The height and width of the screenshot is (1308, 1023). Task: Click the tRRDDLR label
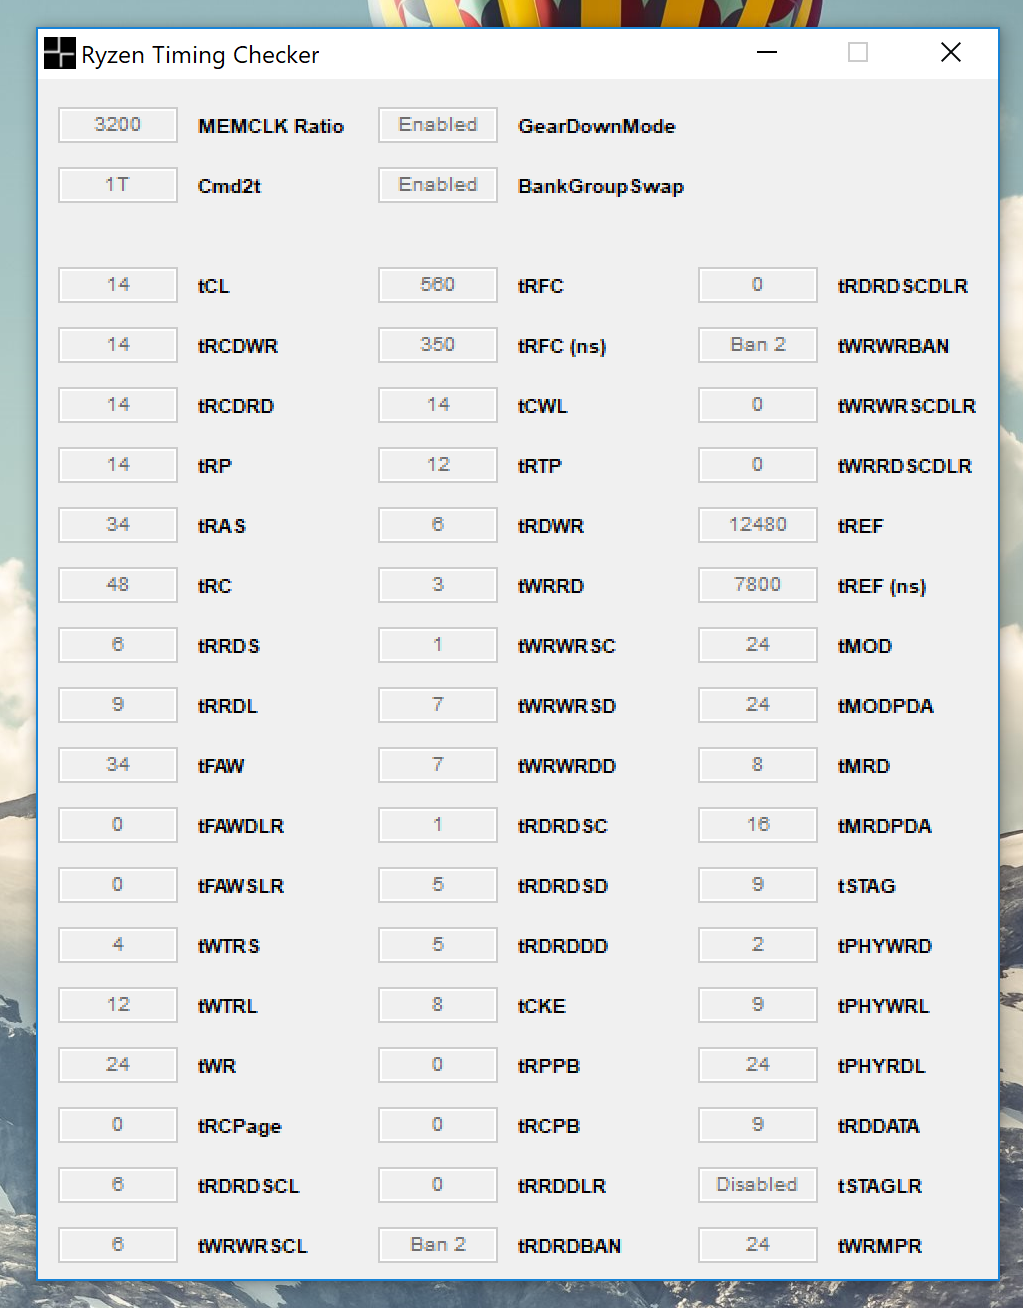coord(562,1186)
